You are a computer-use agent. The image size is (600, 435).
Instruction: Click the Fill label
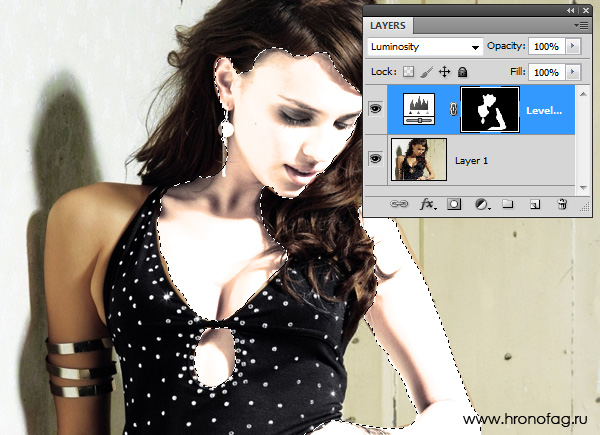[x=517, y=72]
